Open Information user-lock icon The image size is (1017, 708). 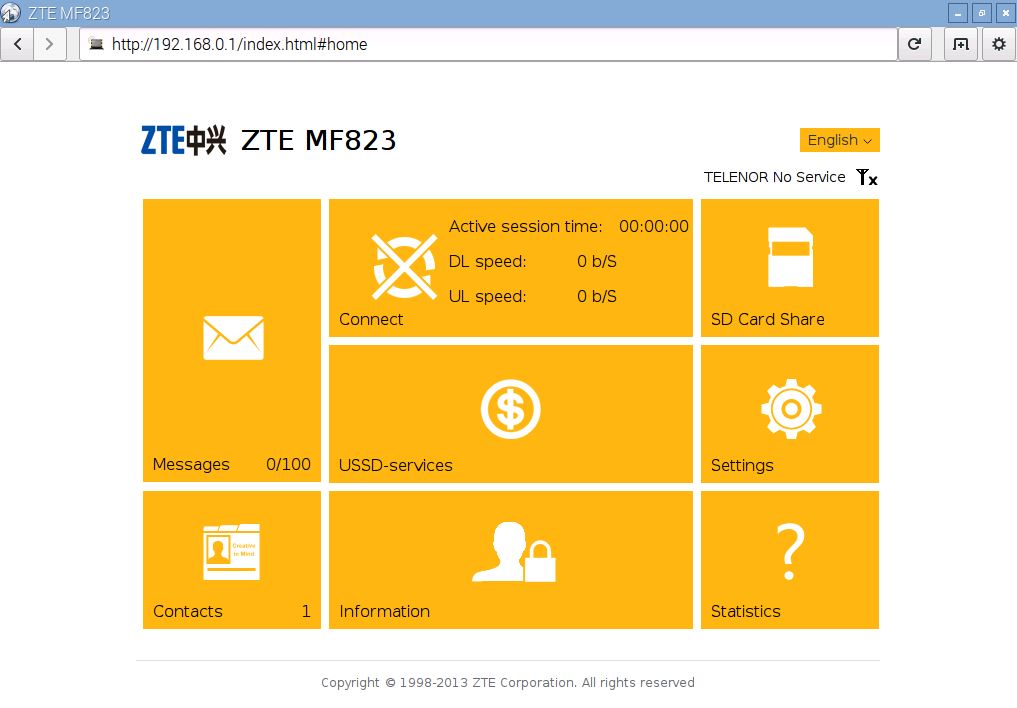click(514, 552)
